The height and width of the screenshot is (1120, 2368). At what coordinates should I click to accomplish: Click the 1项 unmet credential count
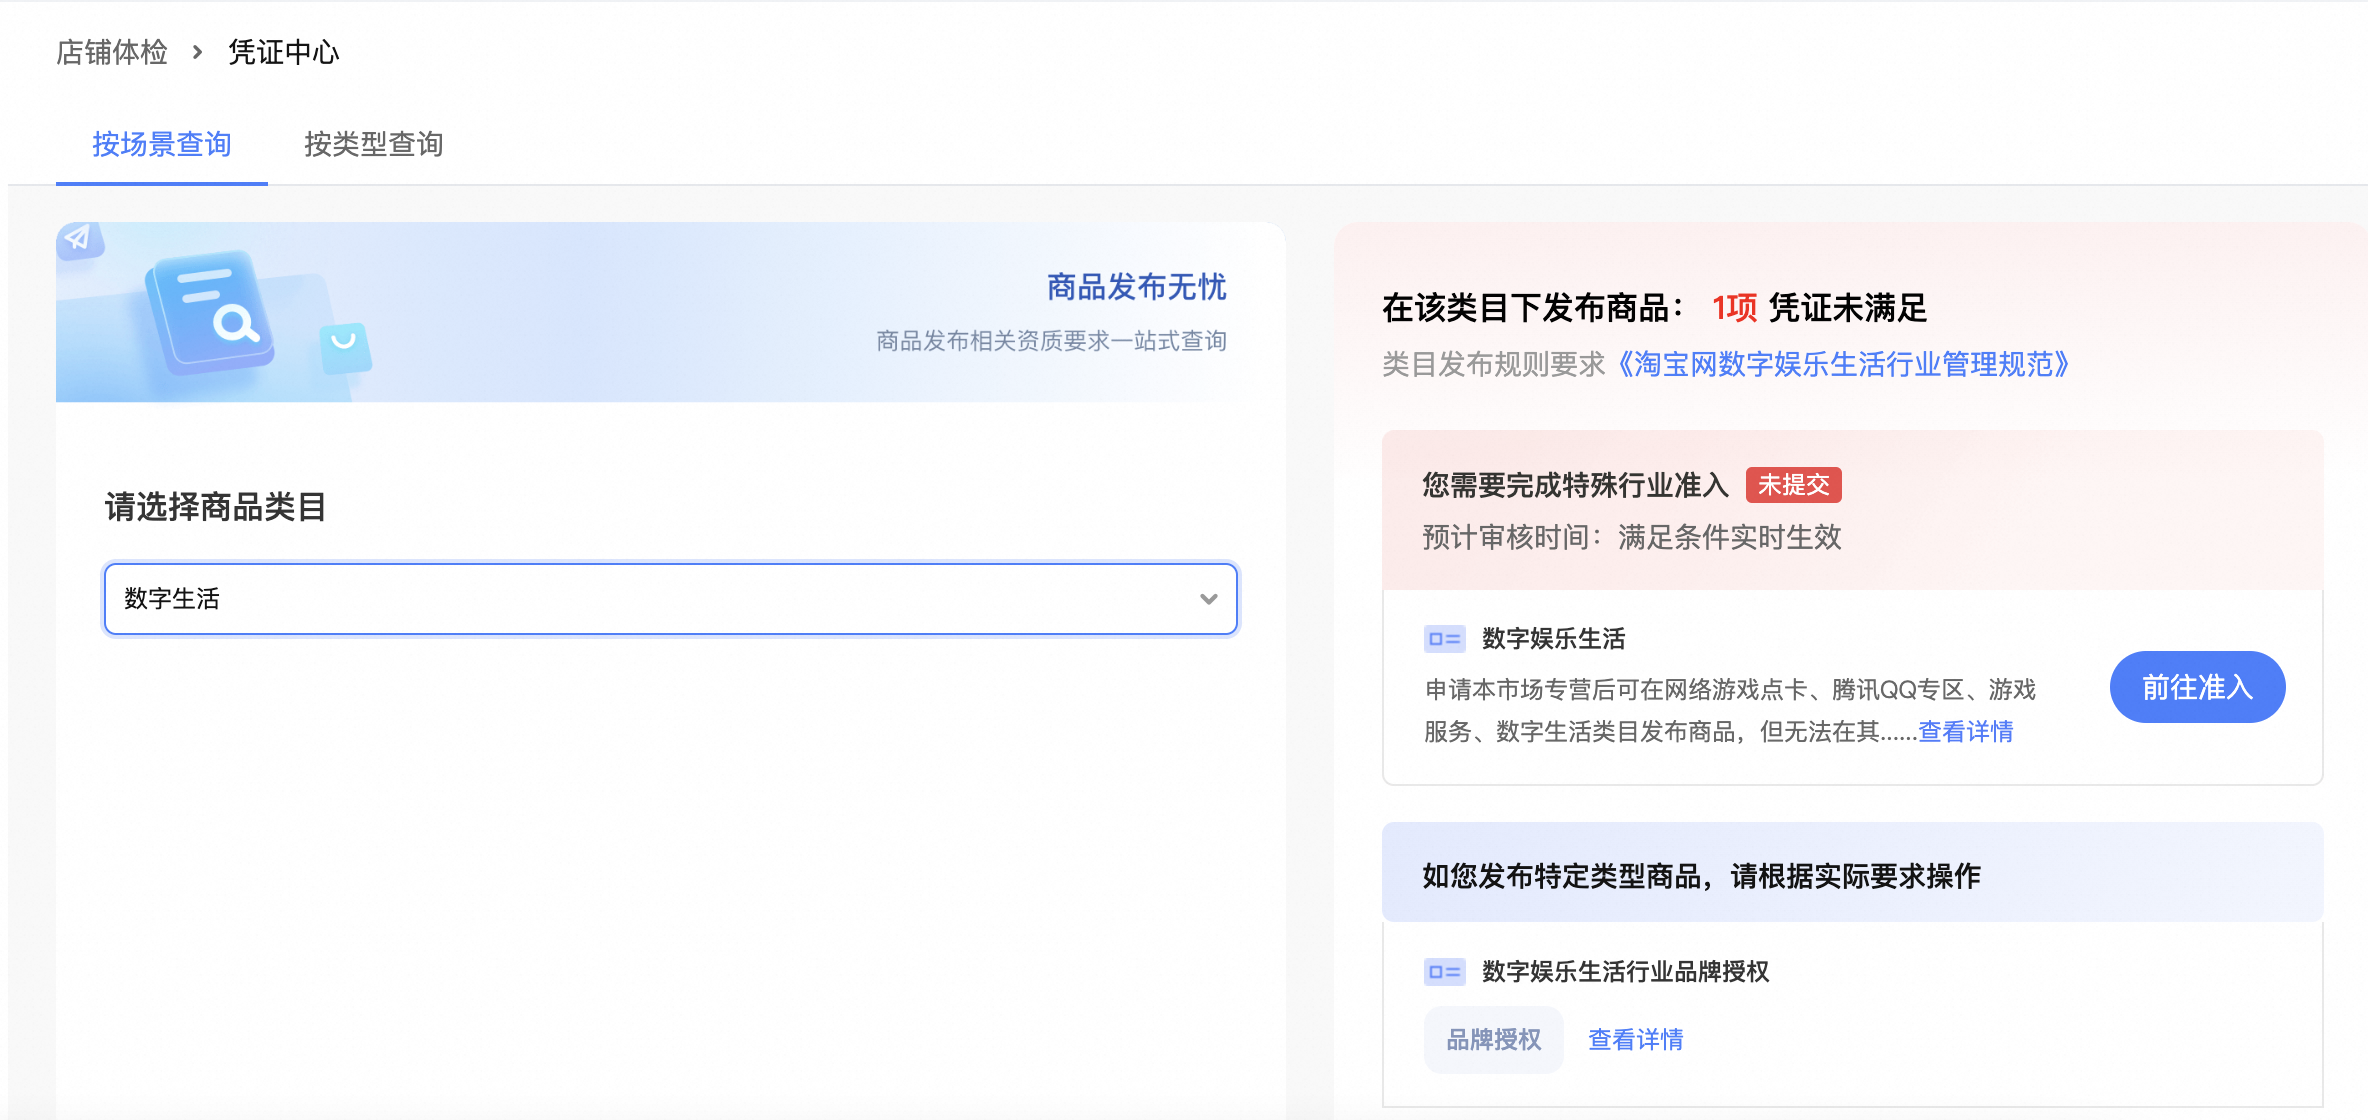tap(1735, 308)
